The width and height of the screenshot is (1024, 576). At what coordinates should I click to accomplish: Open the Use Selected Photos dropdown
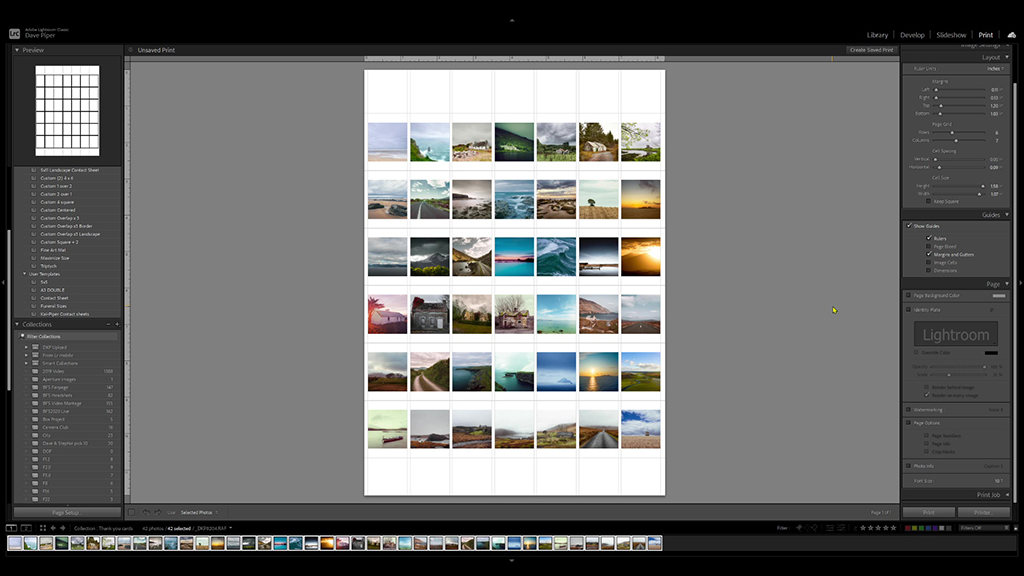point(199,513)
